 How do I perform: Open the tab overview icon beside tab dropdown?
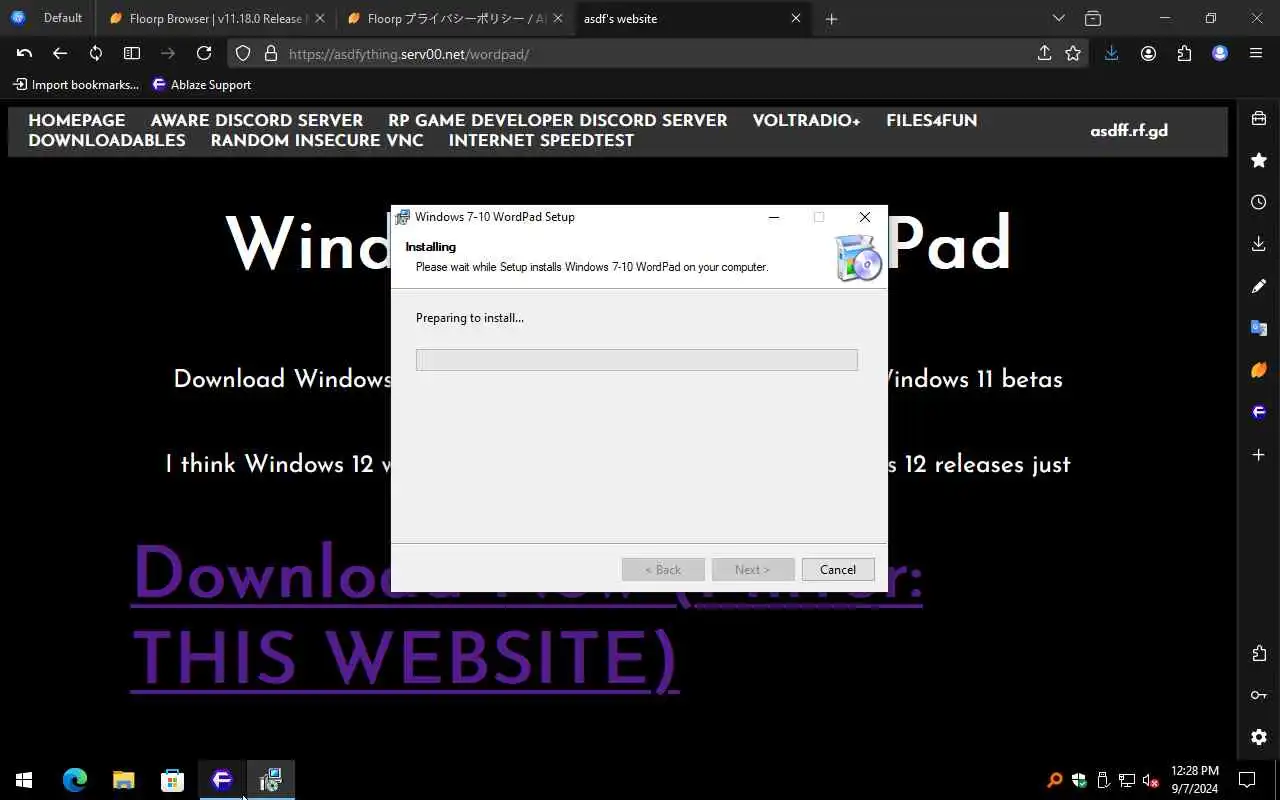[x=1093, y=18]
